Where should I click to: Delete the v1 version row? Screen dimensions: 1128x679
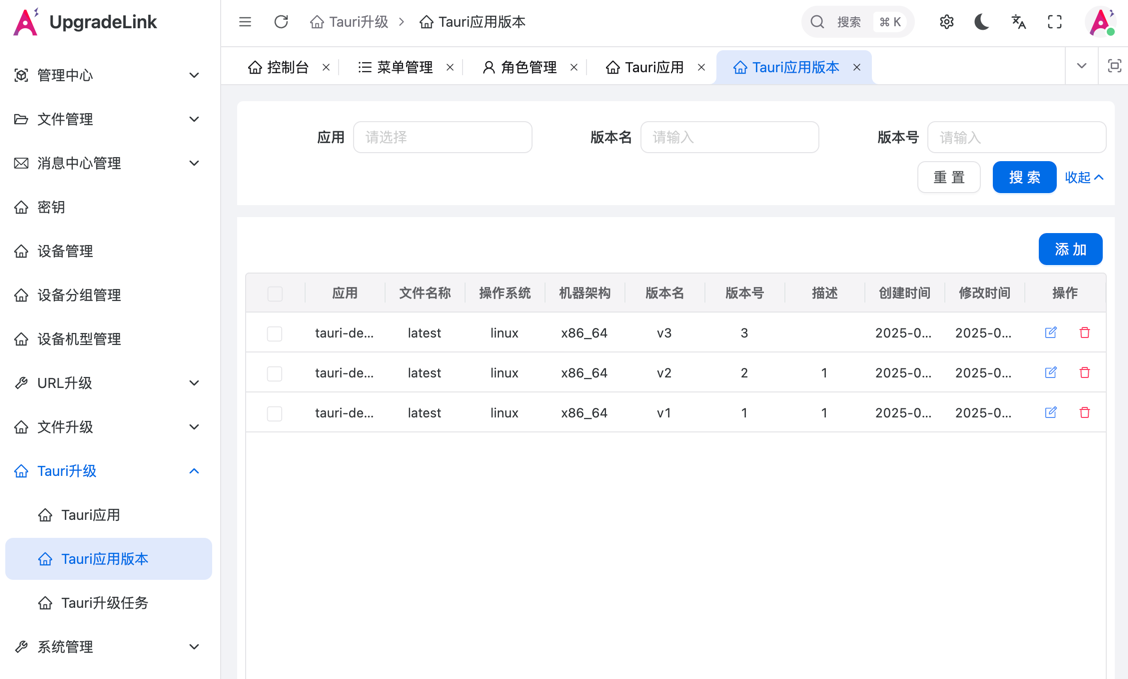coord(1084,412)
